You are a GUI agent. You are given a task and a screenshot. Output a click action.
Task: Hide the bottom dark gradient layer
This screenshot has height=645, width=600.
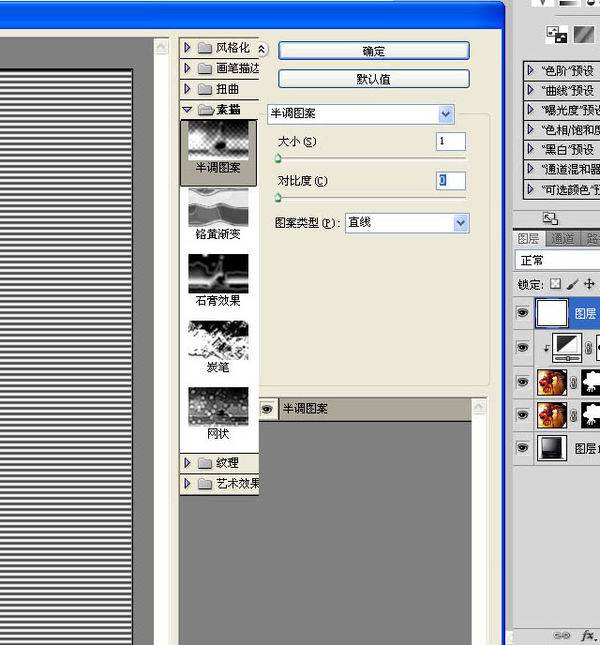click(523, 448)
